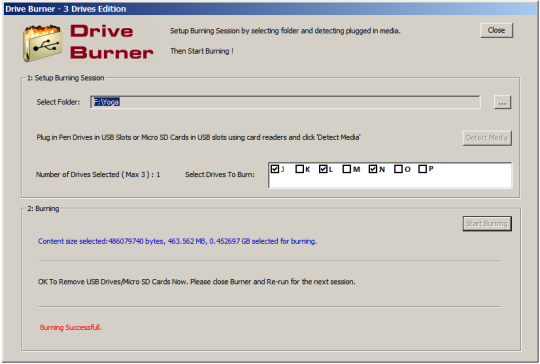Click the 'Plug in Pen Drives' instruction text
Viewport: 540px width, 364px height.
click(x=198, y=137)
